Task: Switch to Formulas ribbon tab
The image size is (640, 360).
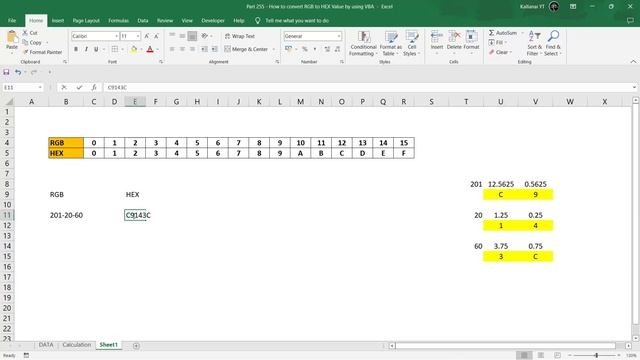Action: 118,20
